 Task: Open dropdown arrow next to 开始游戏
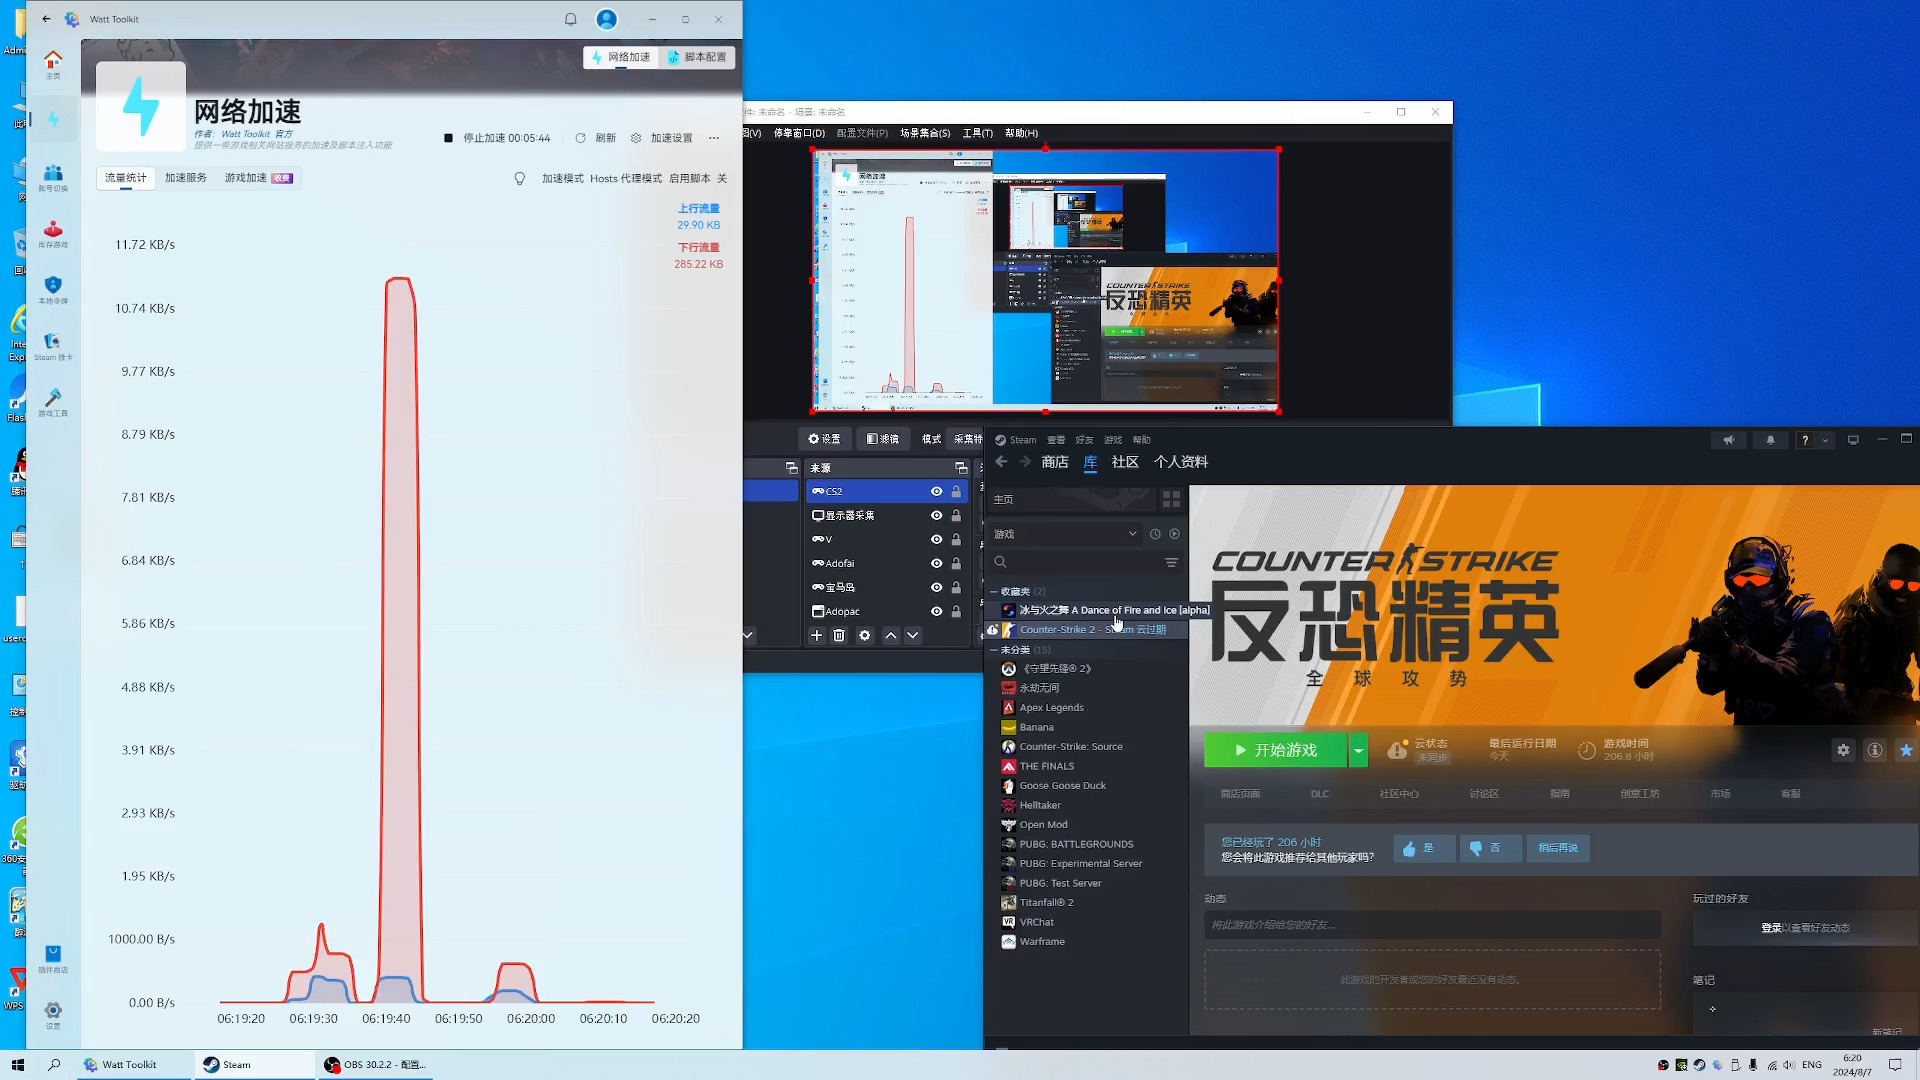coord(1358,750)
